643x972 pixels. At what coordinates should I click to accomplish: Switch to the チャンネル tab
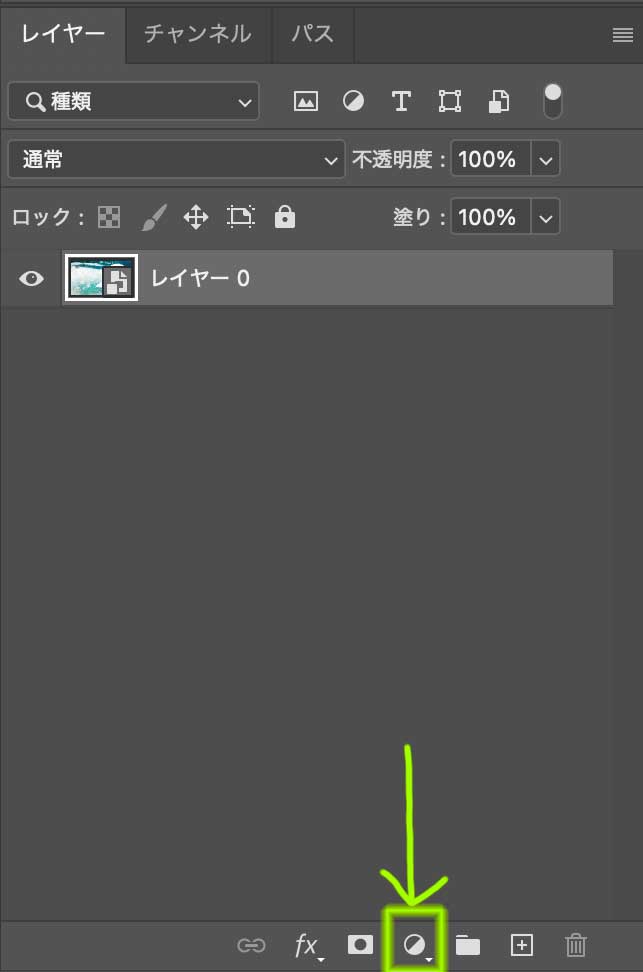[197, 34]
